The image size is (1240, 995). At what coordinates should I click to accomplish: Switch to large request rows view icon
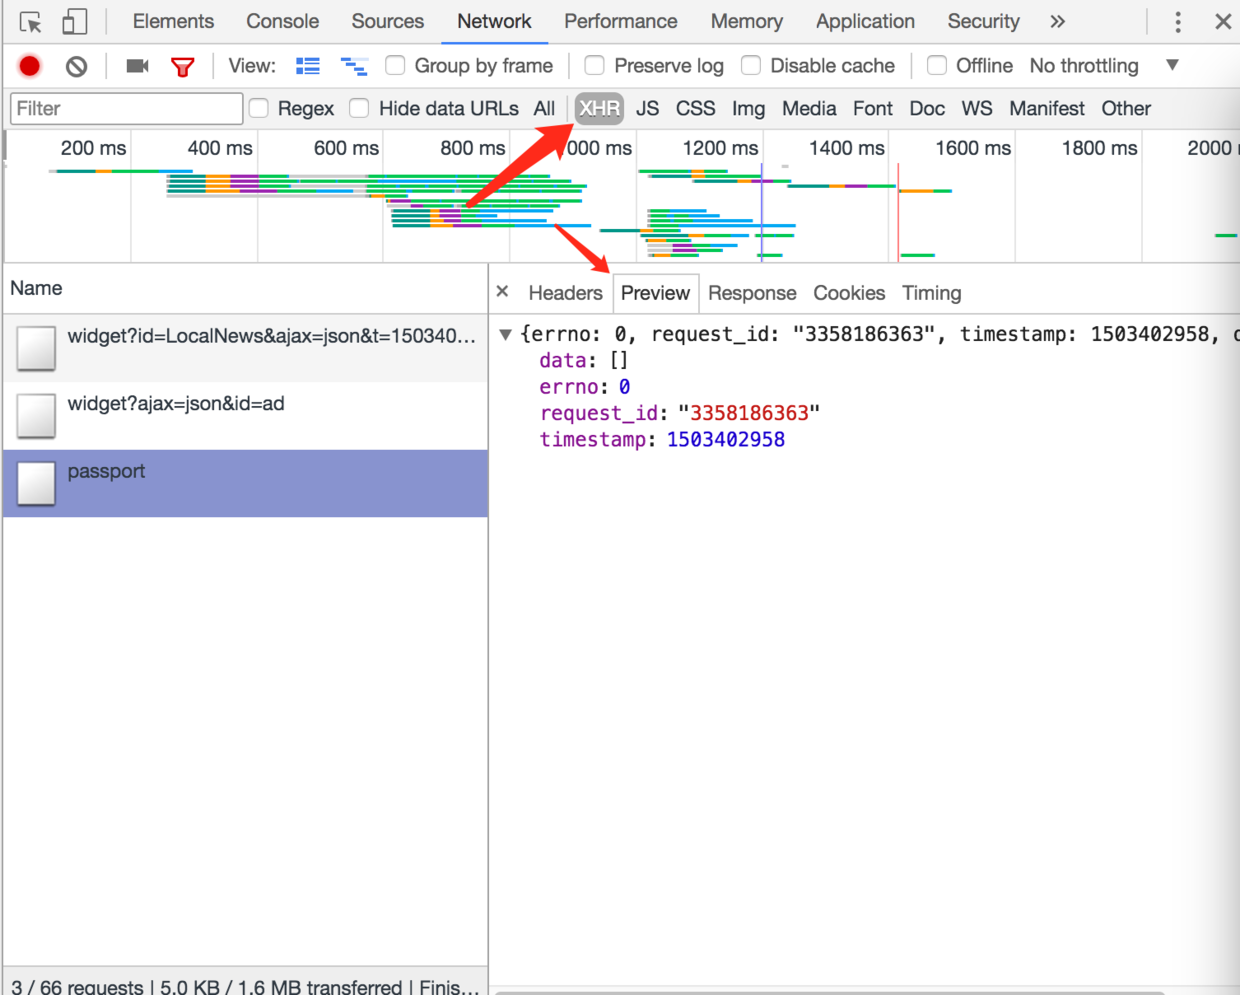tap(308, 66)
